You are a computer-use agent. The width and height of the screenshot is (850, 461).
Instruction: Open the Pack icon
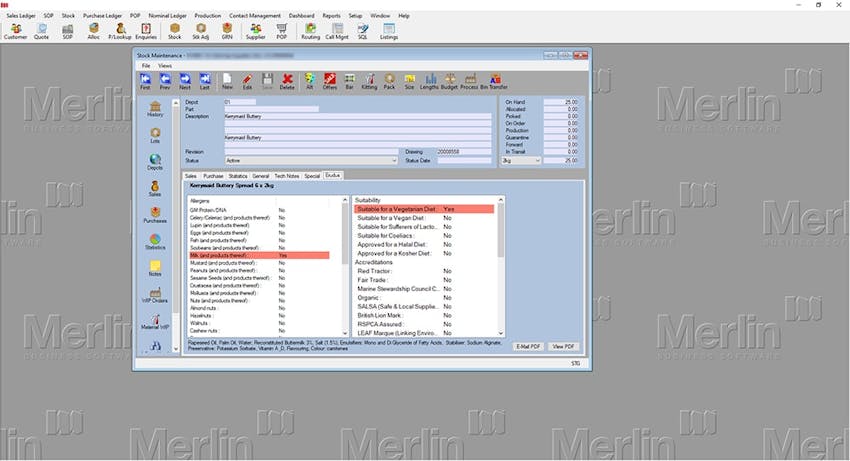tap(389, 81)
